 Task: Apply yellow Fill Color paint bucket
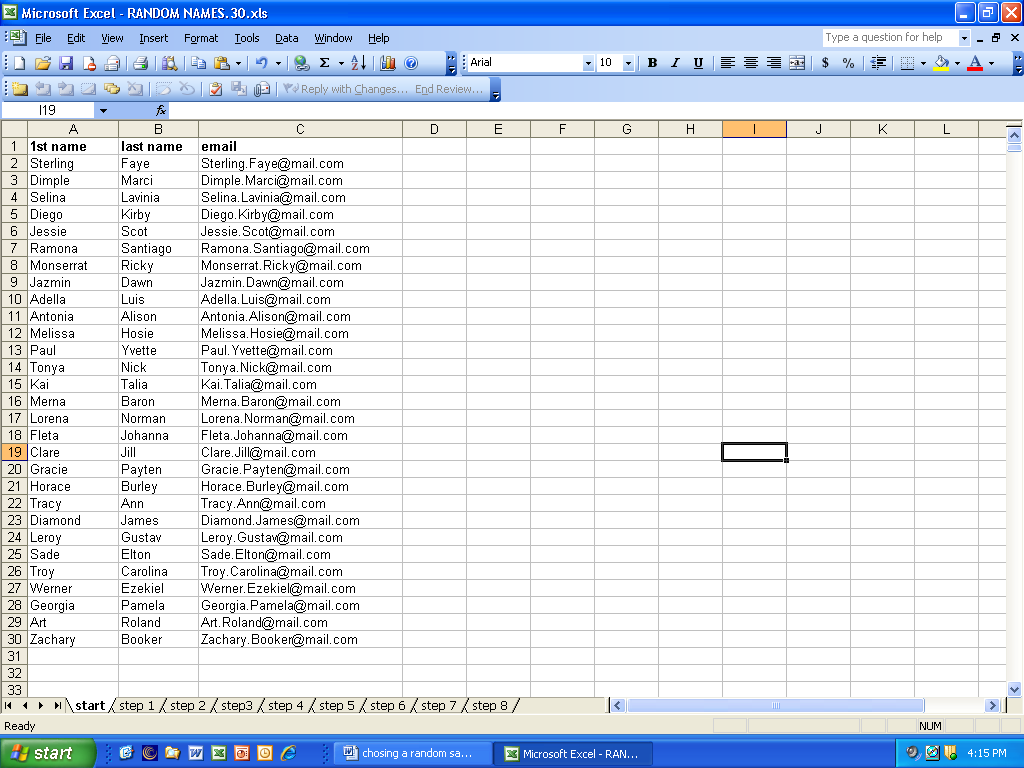click(941, 63)
